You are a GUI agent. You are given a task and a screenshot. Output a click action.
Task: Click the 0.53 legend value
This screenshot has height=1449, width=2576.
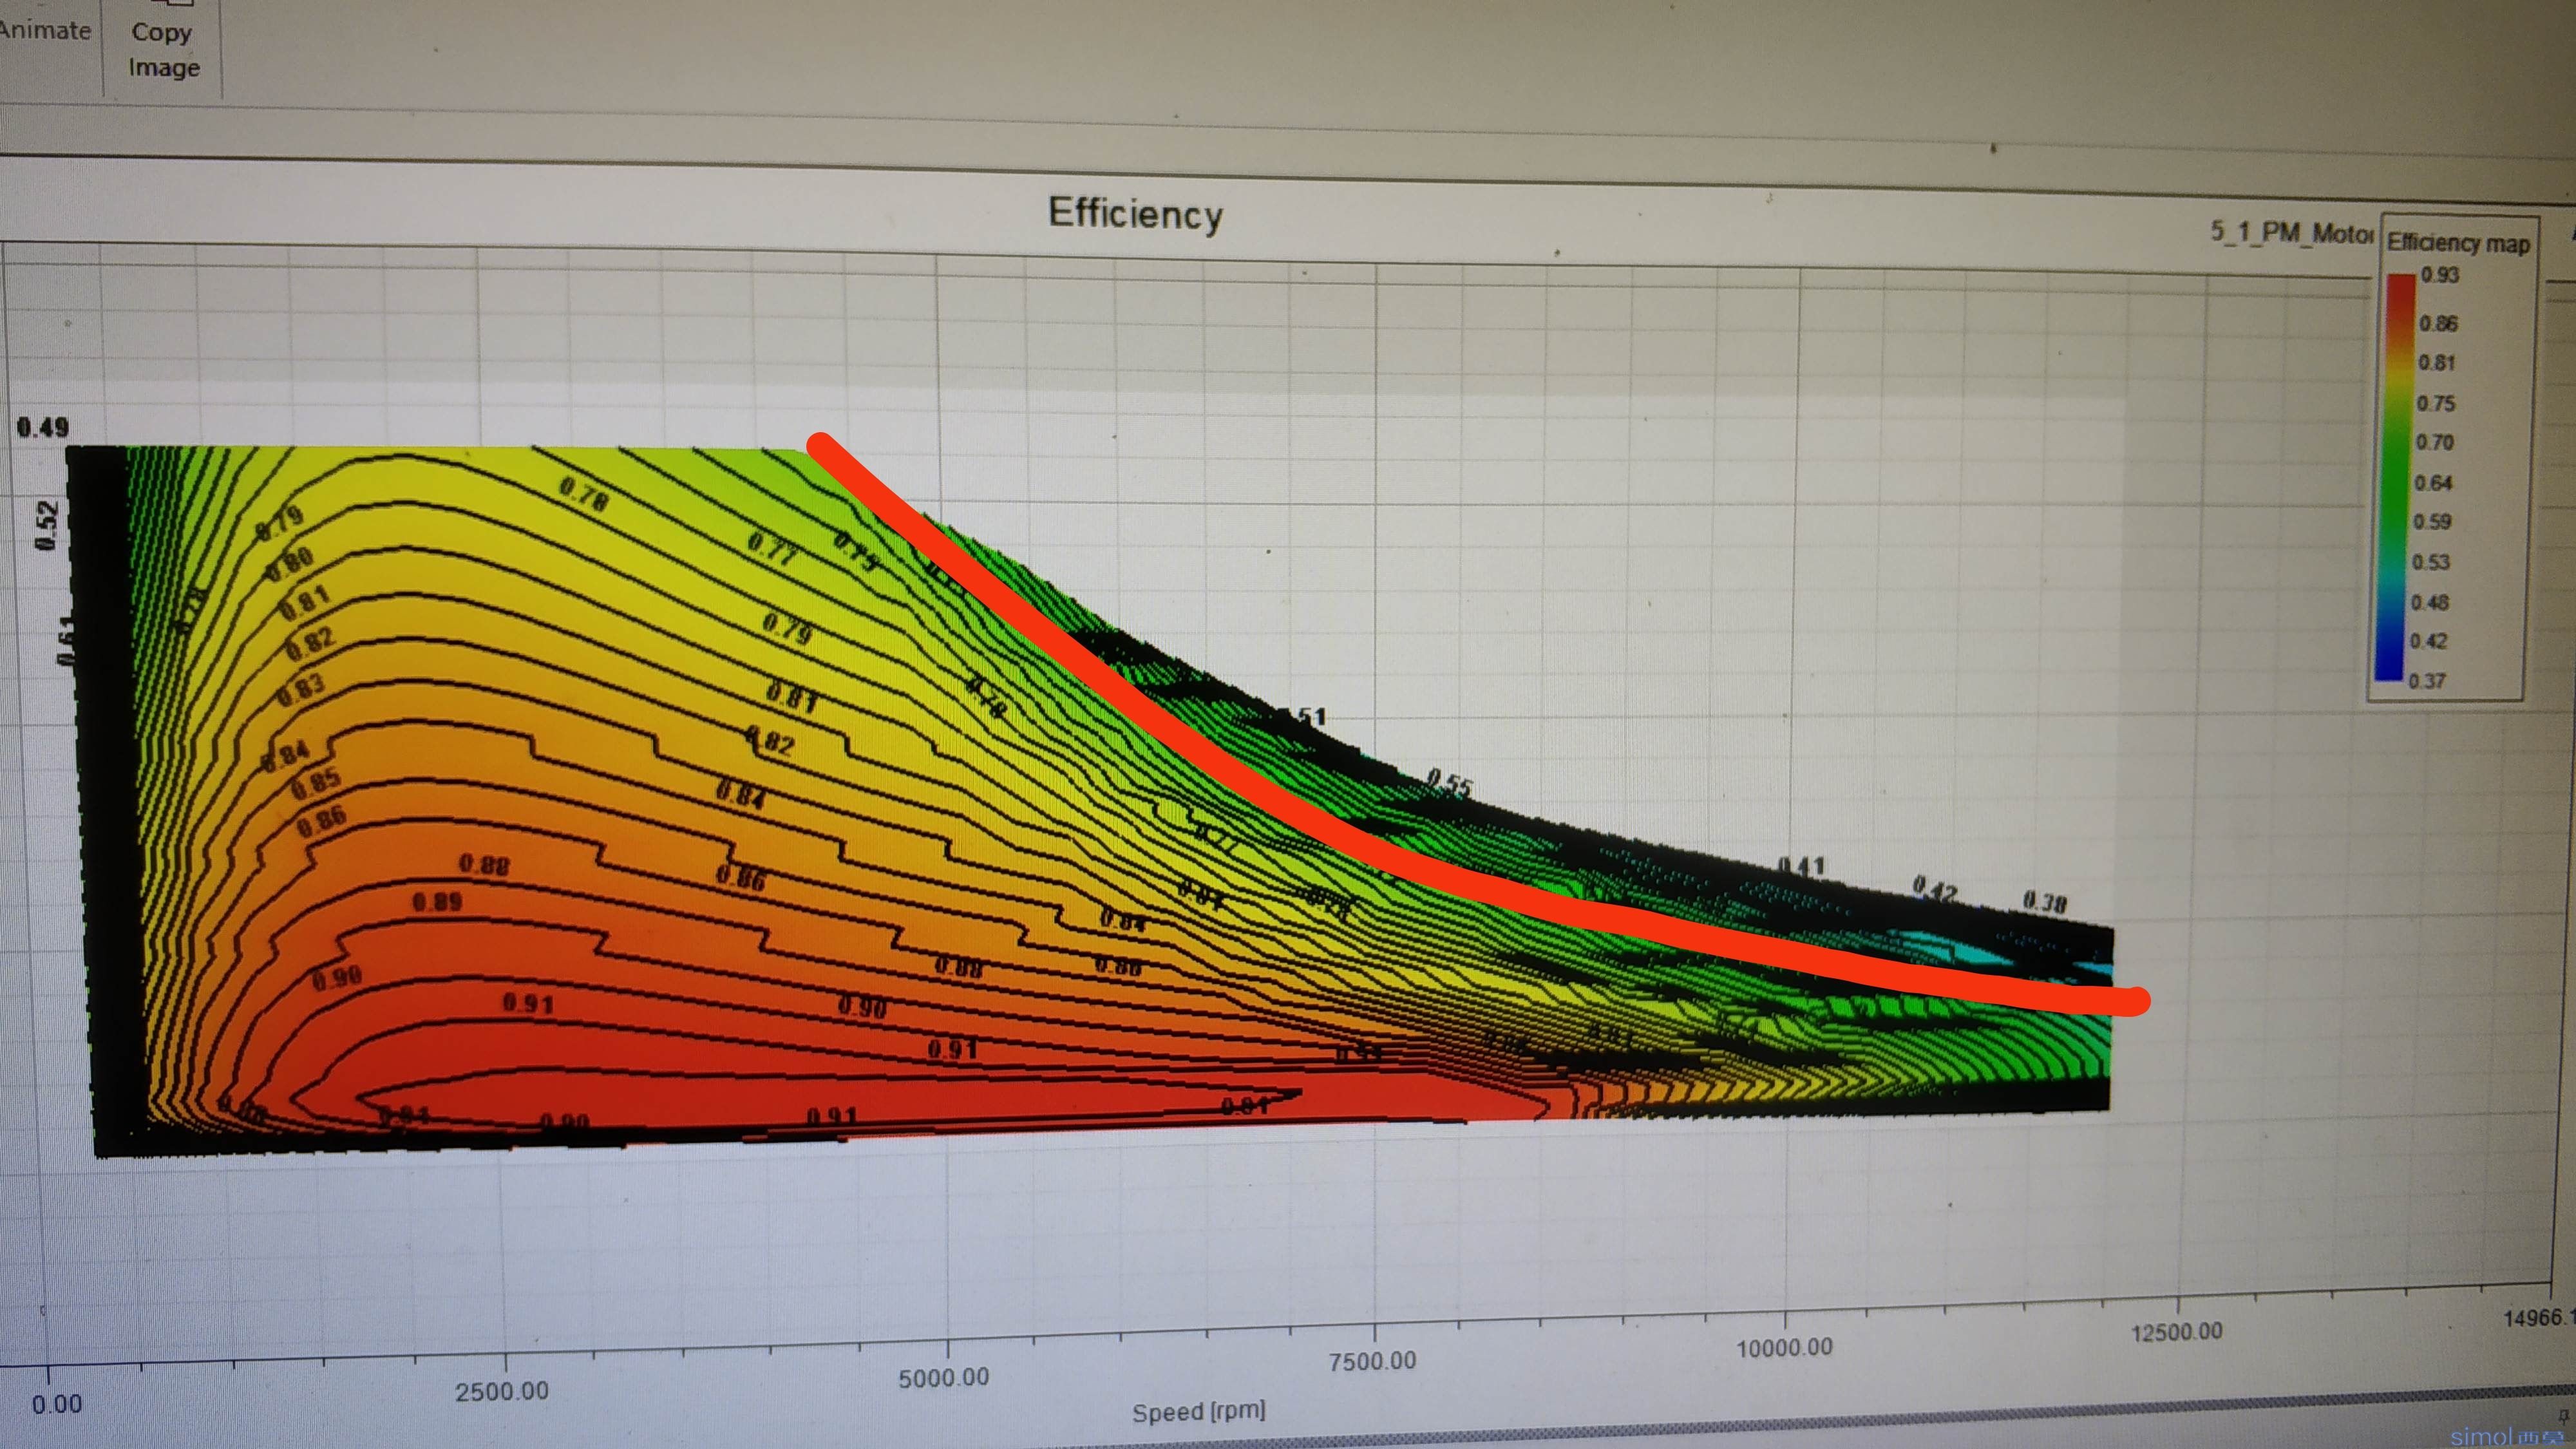click(2431, 562)
